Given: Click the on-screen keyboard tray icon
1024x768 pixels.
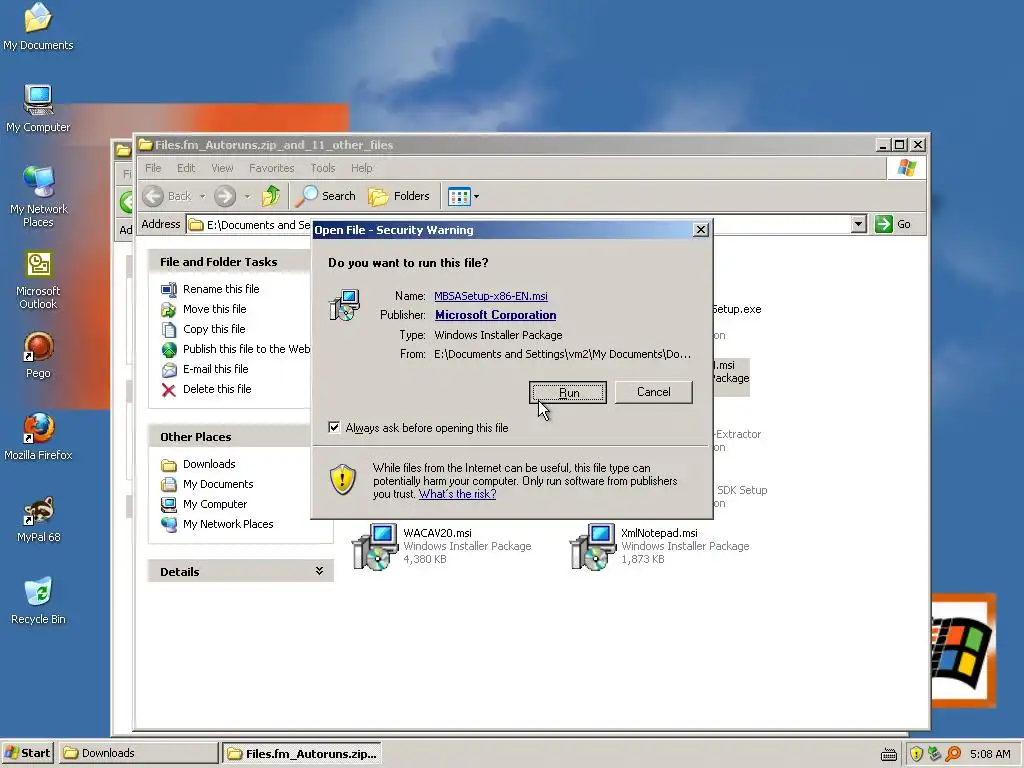Looking at the screenshot, I should point(889,754).
